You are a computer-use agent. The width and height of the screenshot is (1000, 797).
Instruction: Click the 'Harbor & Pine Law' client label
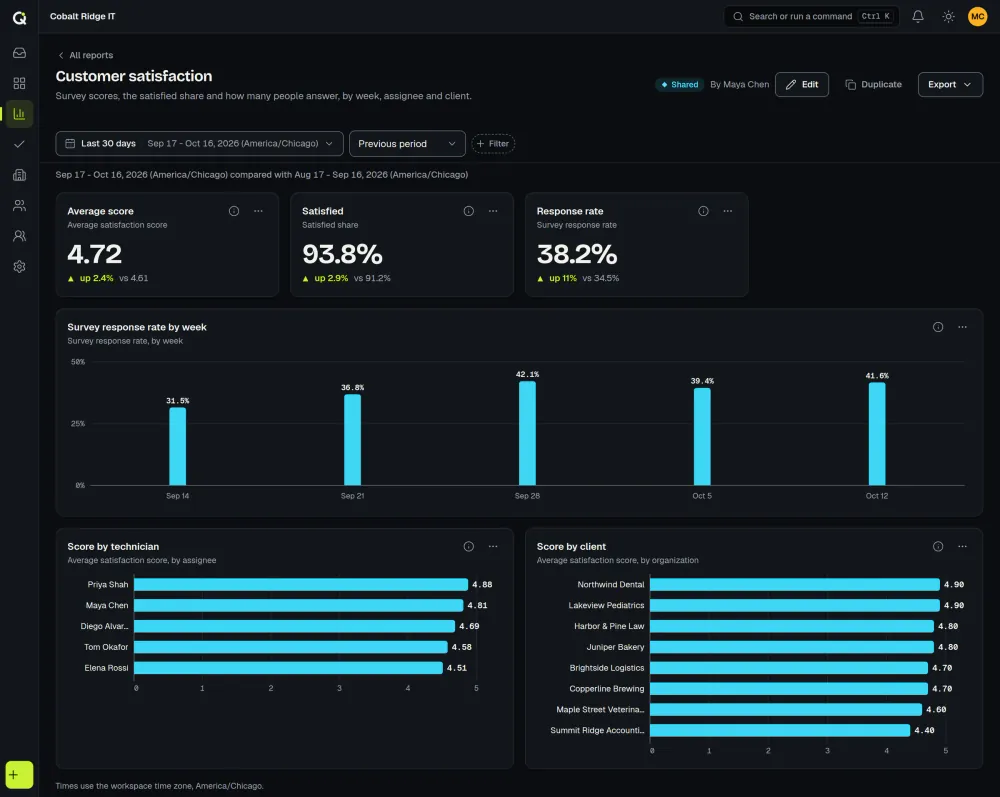pos(609,626)
